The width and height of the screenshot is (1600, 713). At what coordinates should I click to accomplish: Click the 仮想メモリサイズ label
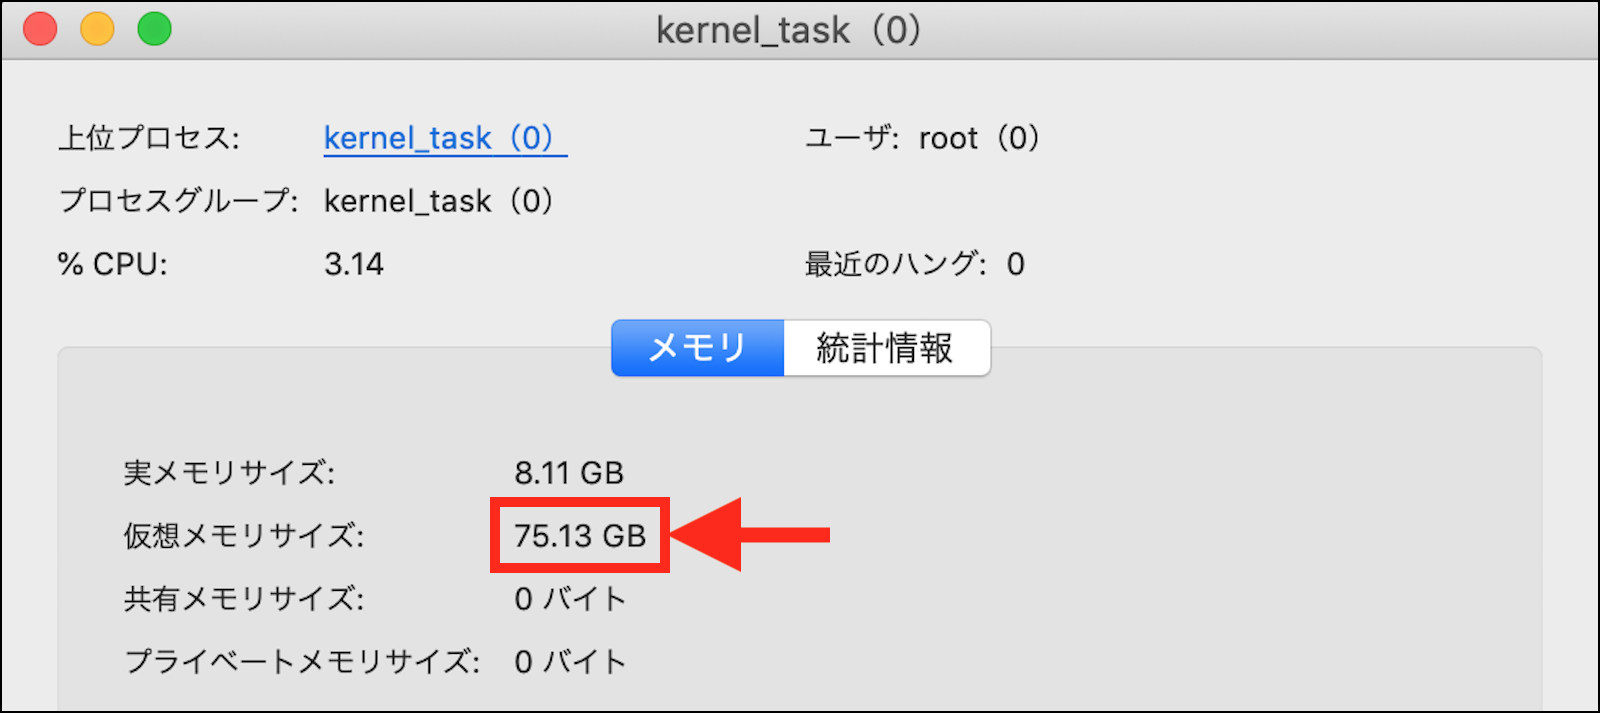tap(244, 536)
